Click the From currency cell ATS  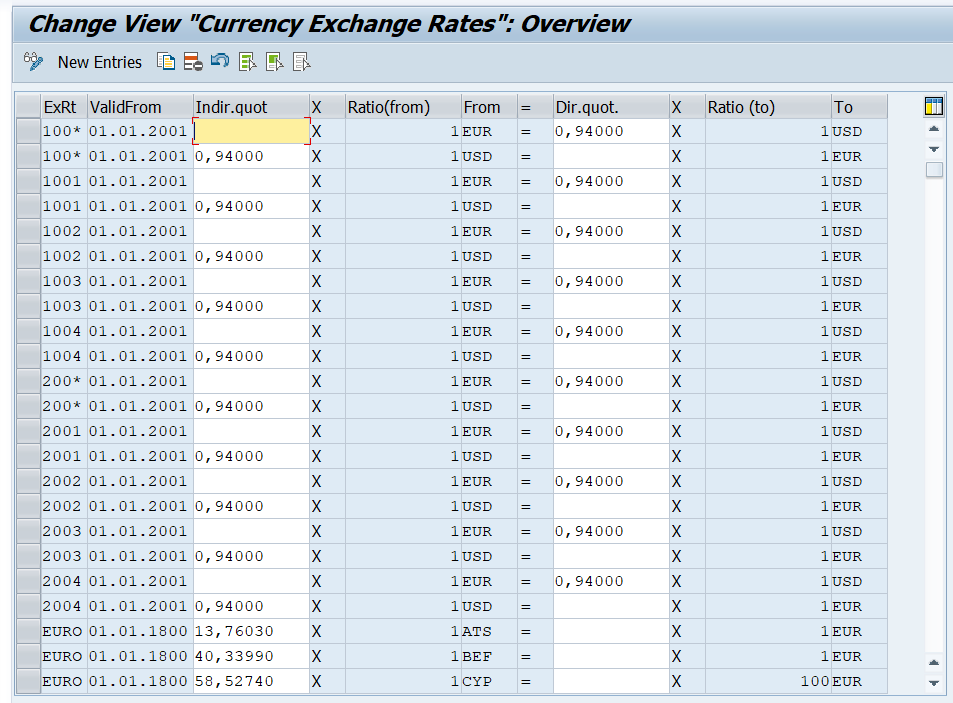[x=489, y=631]
